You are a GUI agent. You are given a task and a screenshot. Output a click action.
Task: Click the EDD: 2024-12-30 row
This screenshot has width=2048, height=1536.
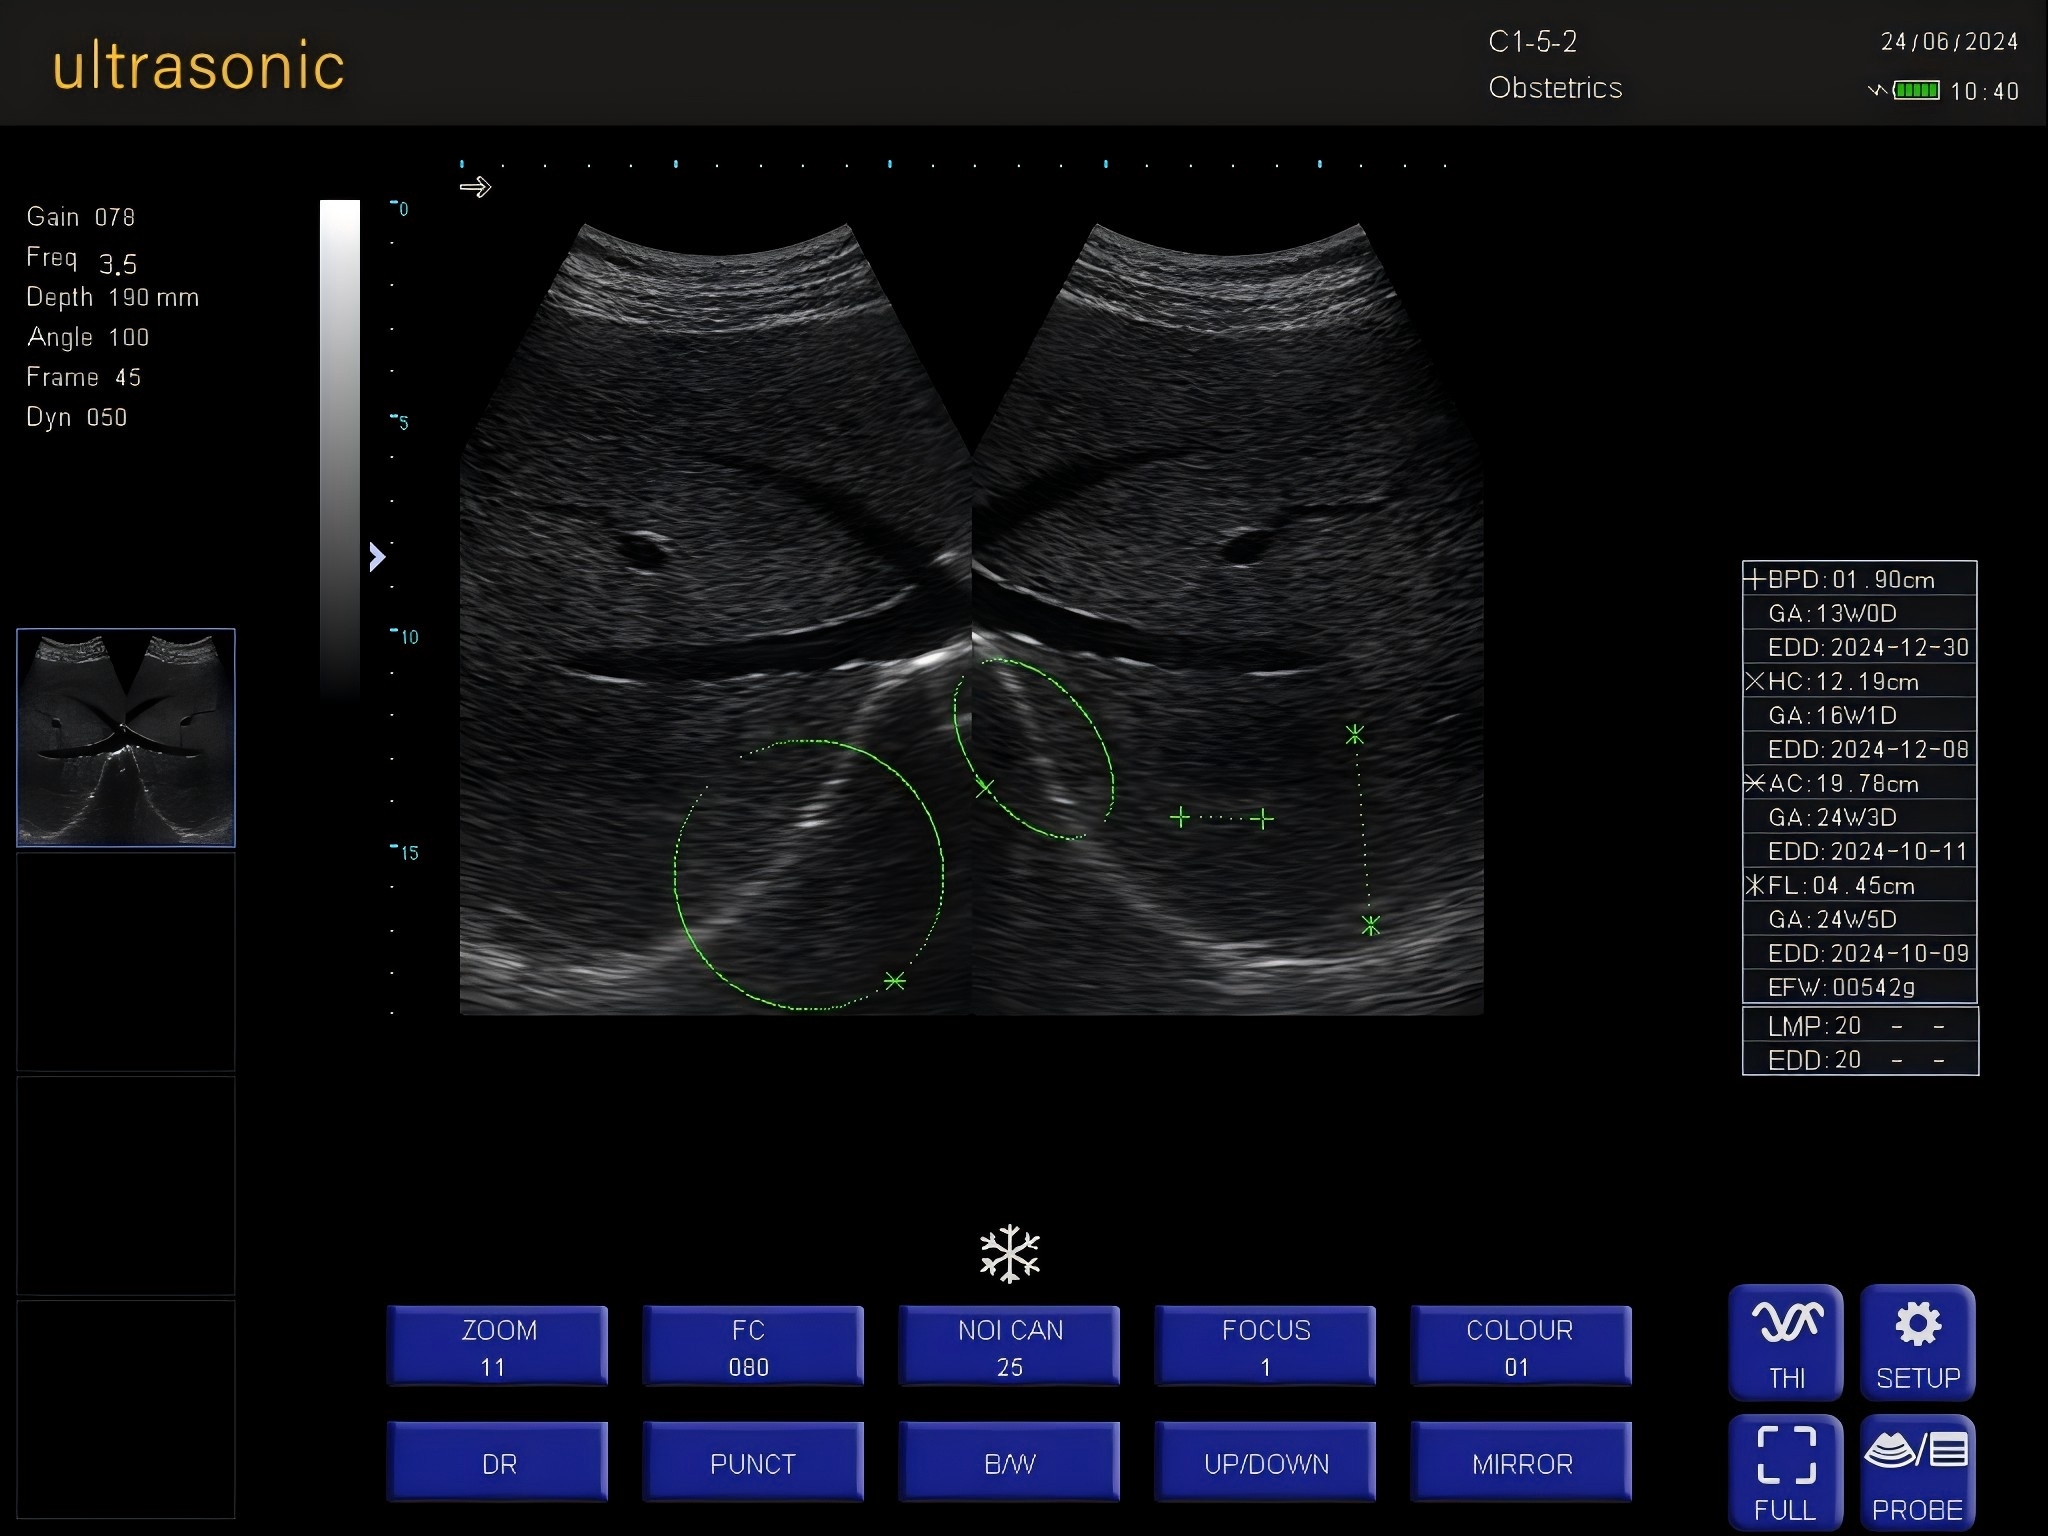coord(1859,647)
